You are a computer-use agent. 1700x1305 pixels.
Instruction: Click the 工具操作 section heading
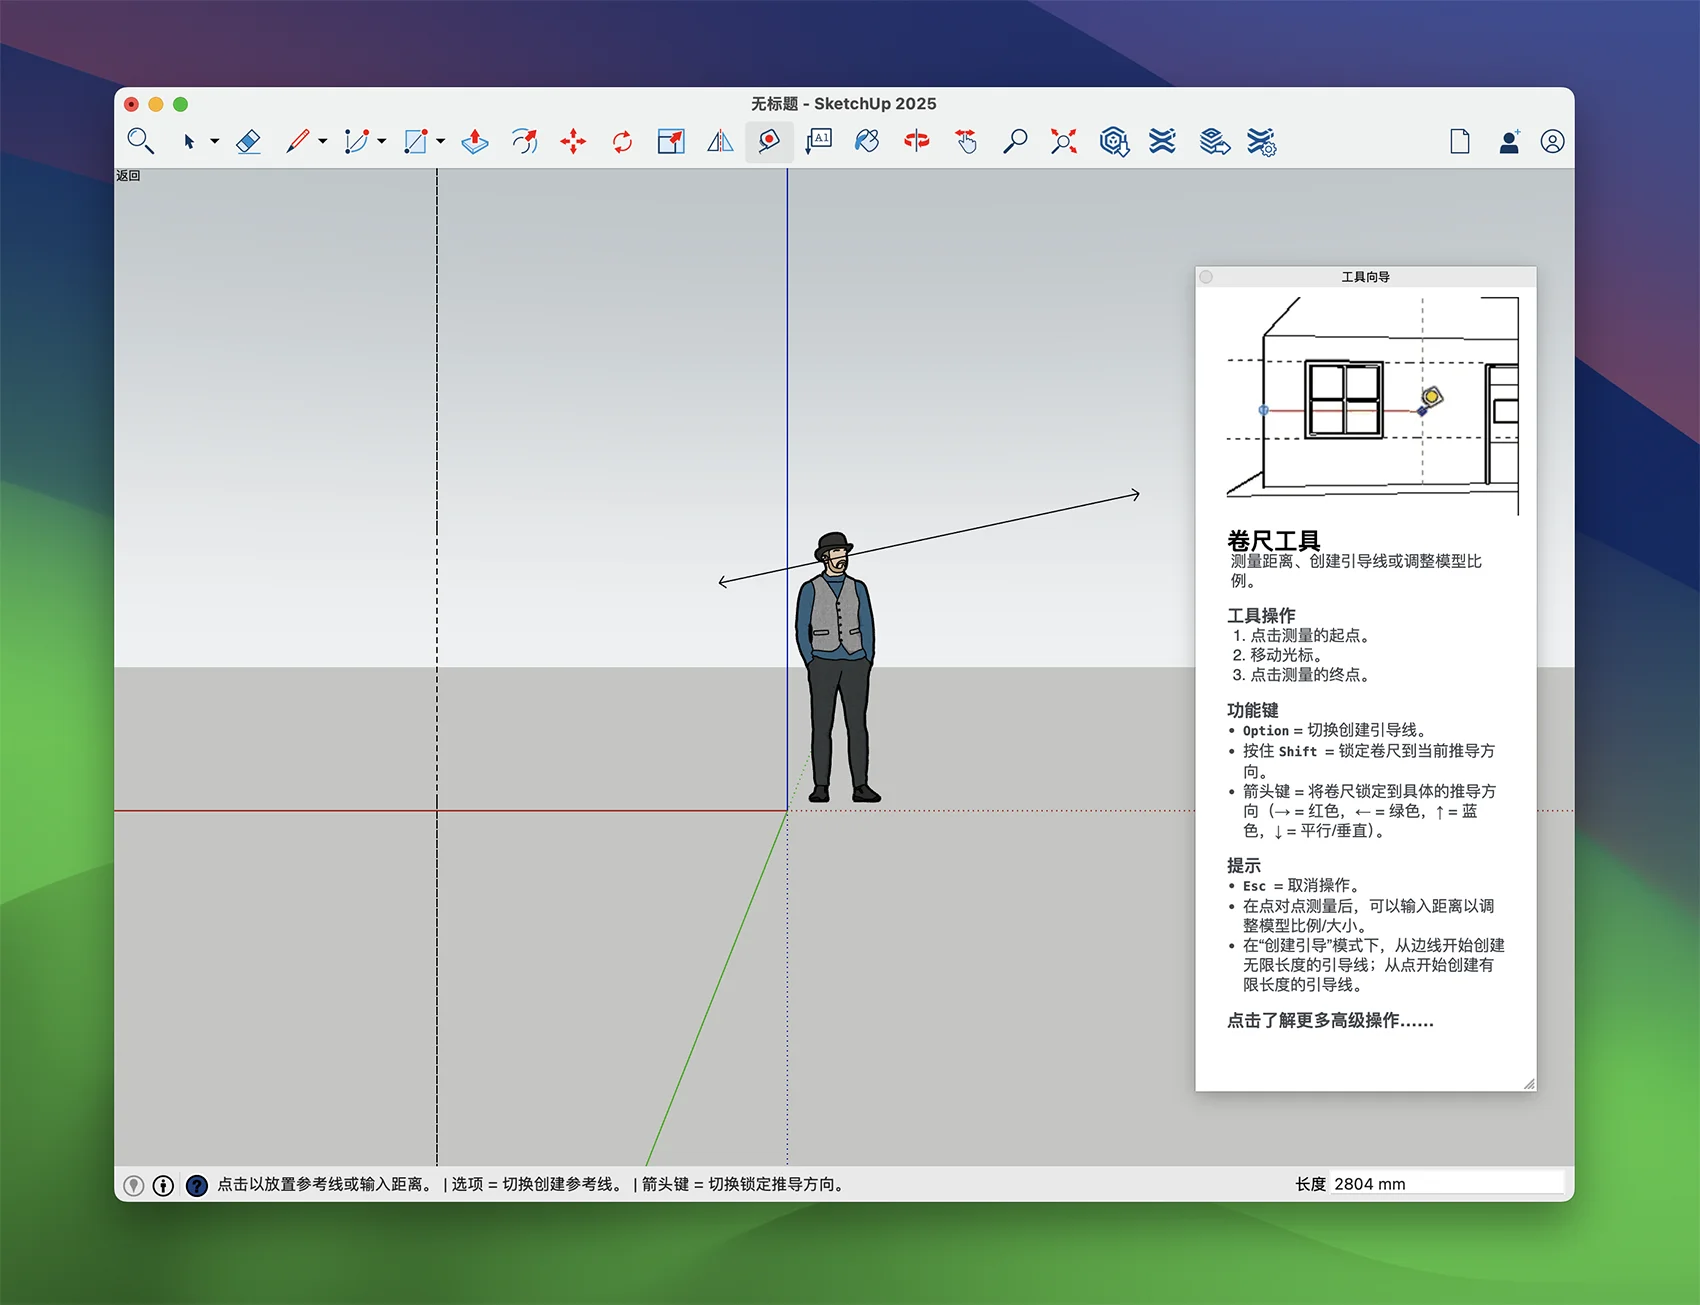[1261, 616]
